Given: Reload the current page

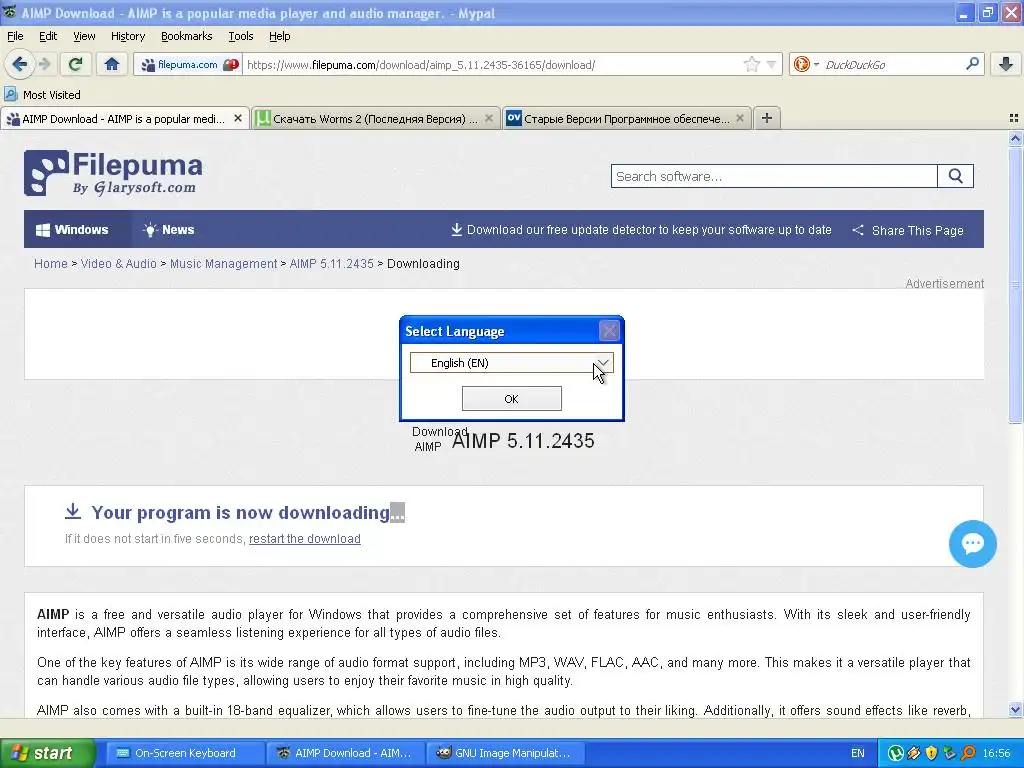Looking at the screenshot, I should click(x=75, y=64).
